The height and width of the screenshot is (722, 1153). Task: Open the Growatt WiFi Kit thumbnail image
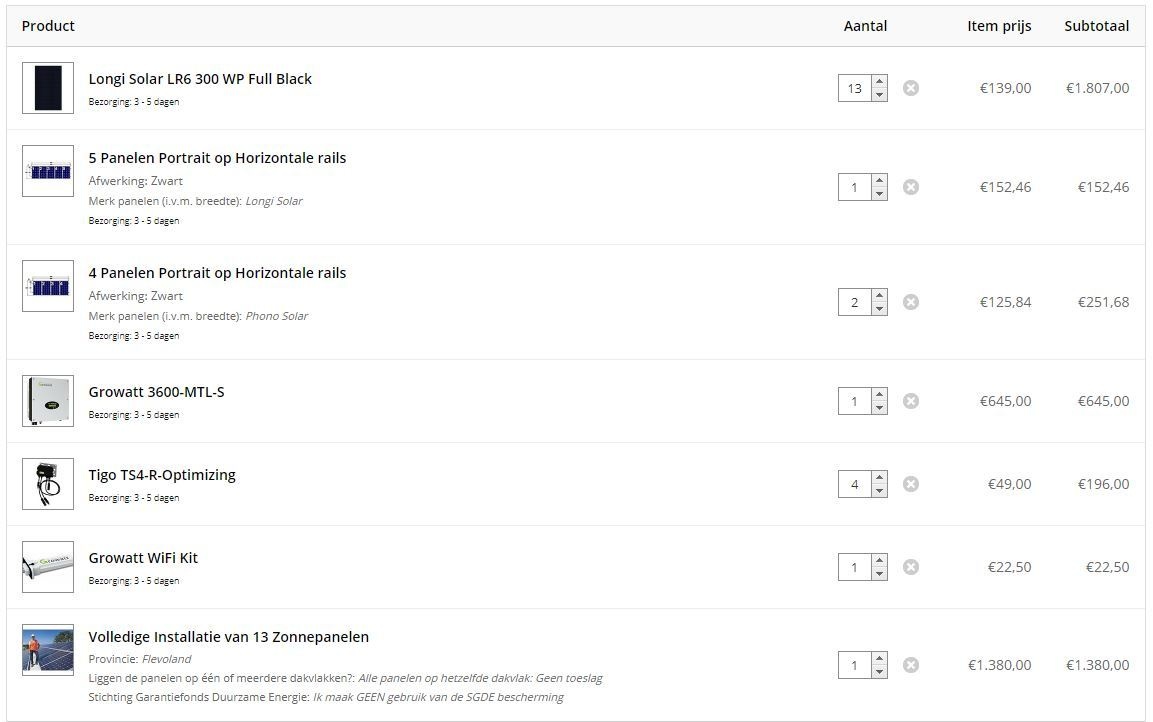tap(48, 567)
